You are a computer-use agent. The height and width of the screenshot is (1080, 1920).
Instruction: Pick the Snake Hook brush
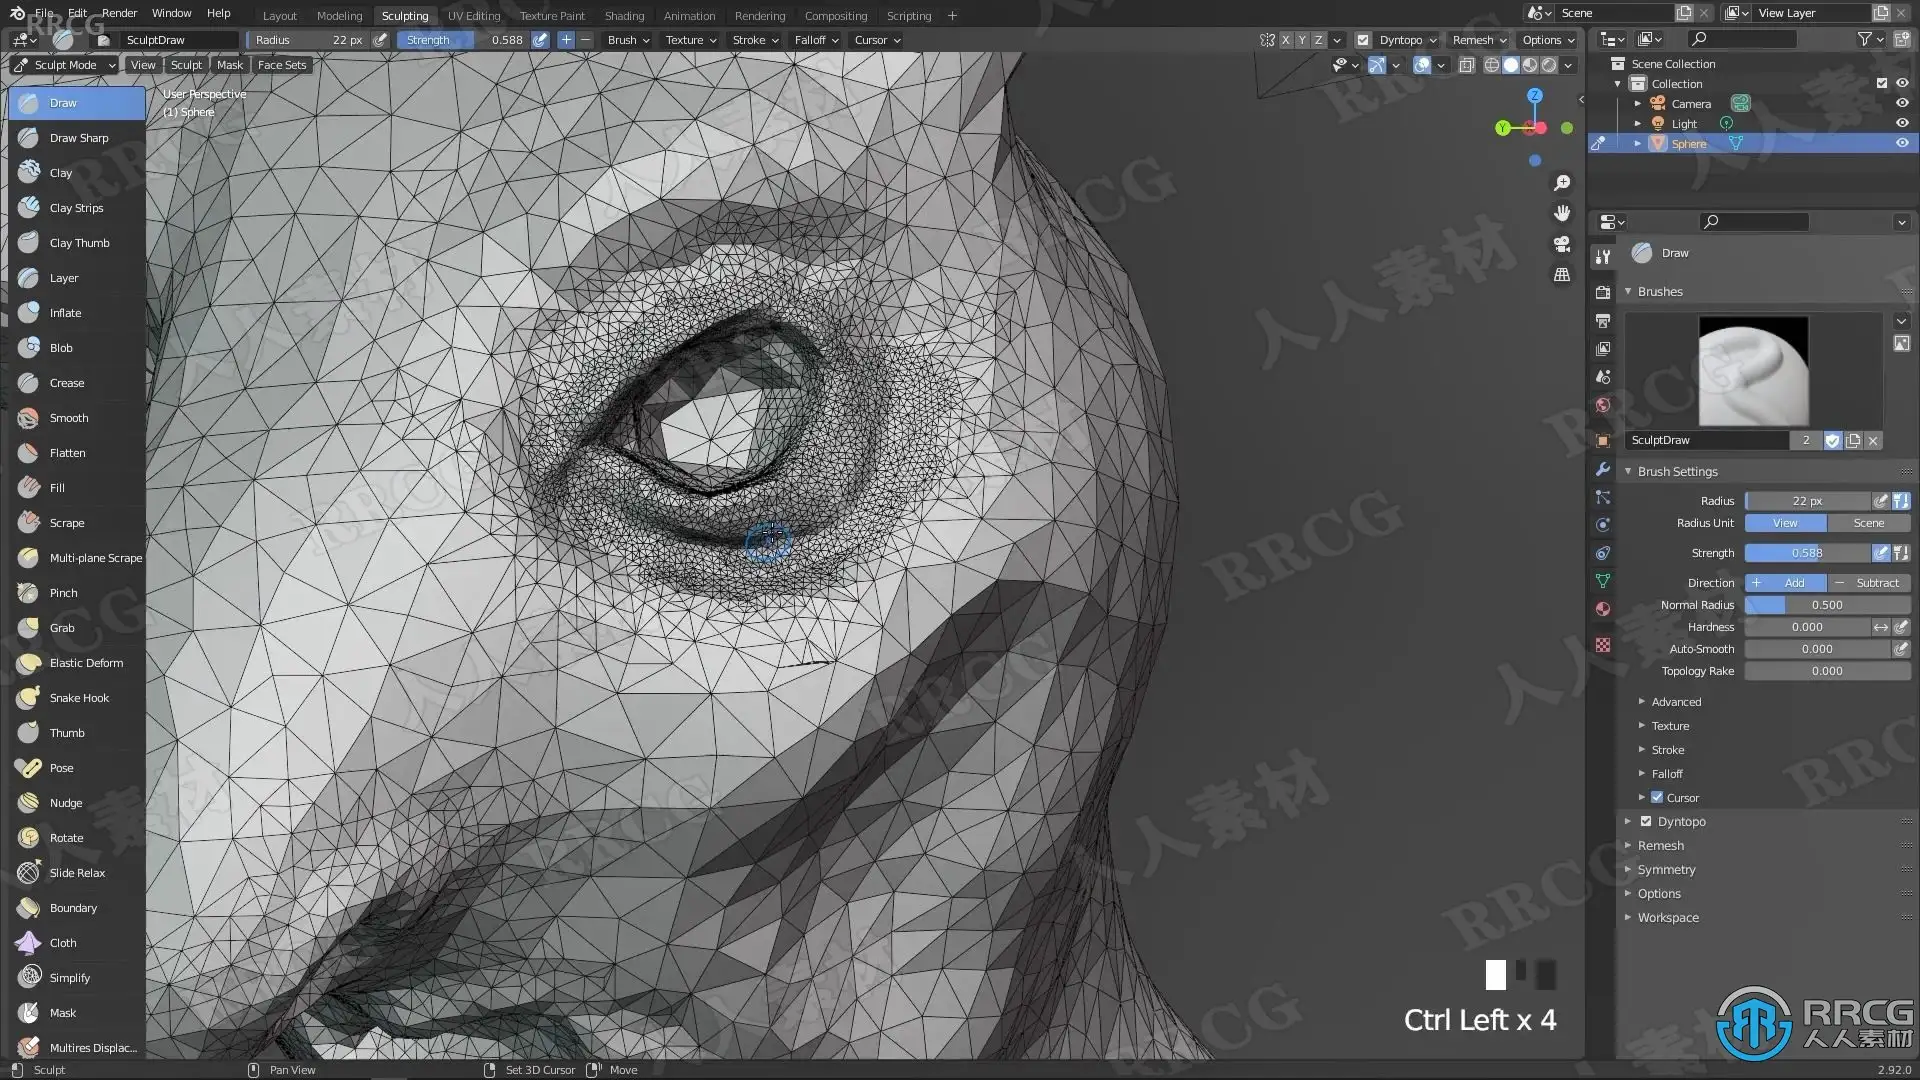78,698
